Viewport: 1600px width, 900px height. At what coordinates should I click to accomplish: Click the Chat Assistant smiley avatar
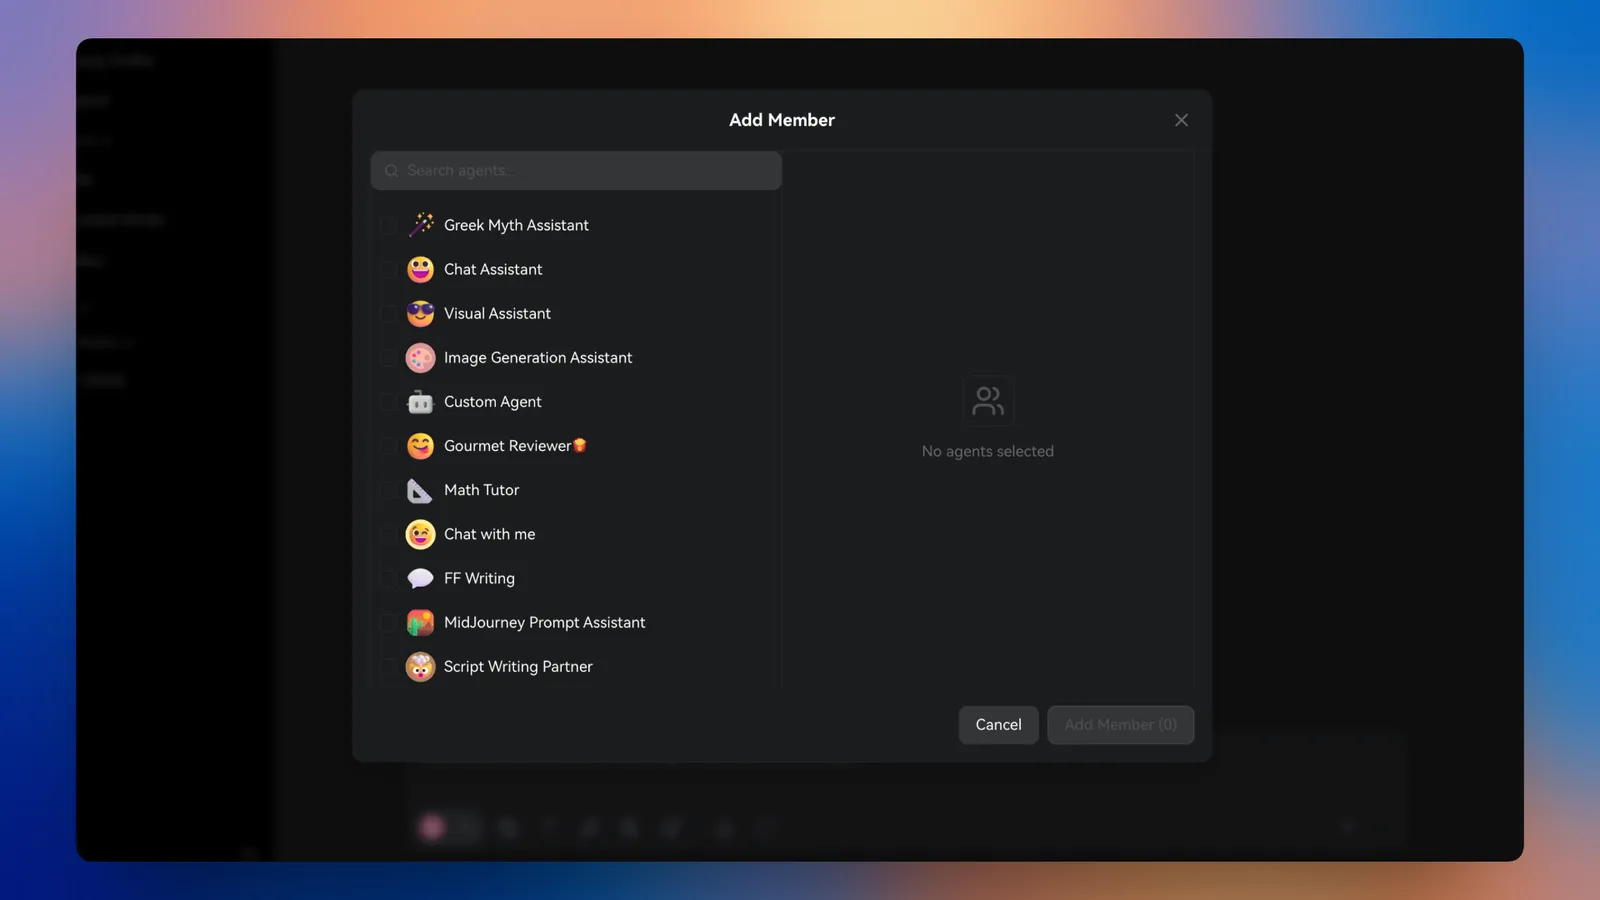click(420, 269)
